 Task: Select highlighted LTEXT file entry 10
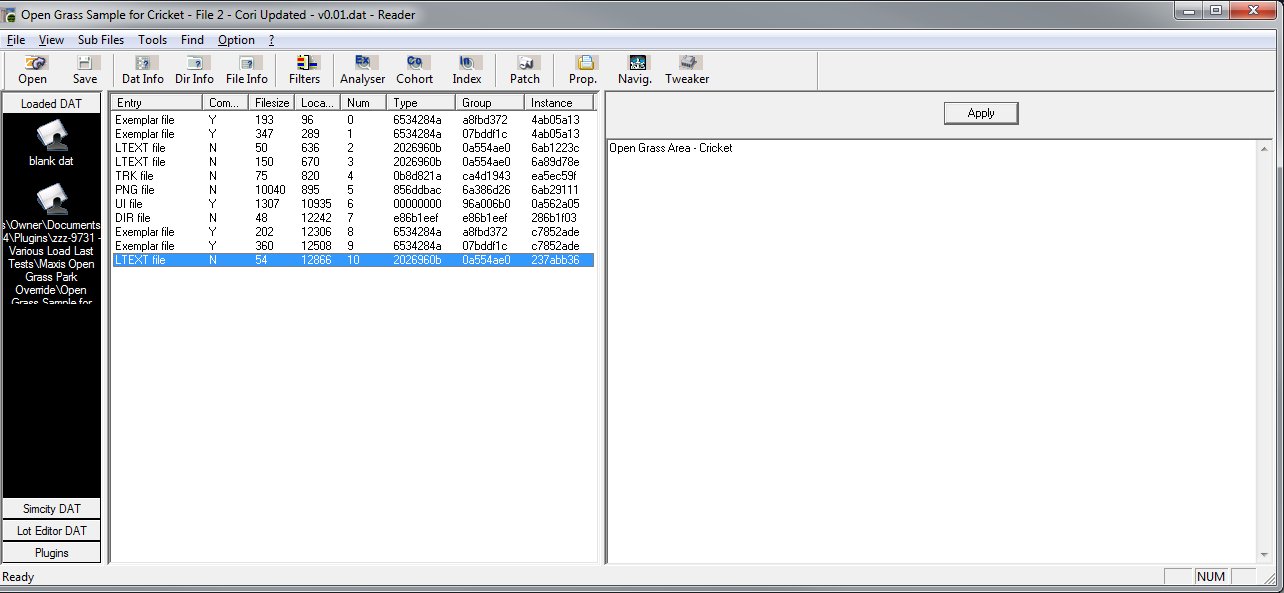(353, 260)
